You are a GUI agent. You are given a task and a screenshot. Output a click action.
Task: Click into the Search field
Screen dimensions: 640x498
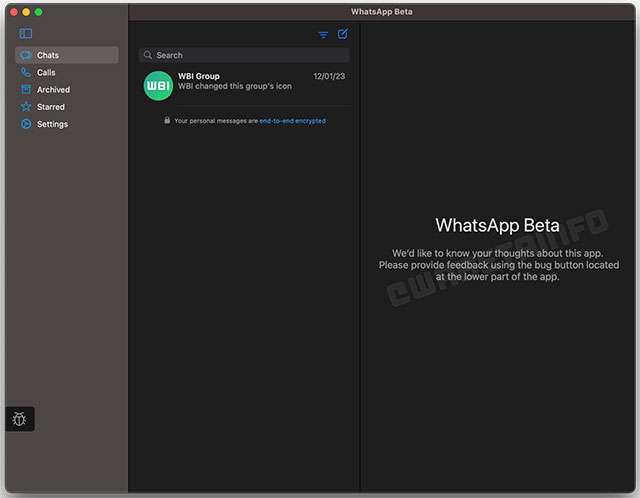pos(250,55)
